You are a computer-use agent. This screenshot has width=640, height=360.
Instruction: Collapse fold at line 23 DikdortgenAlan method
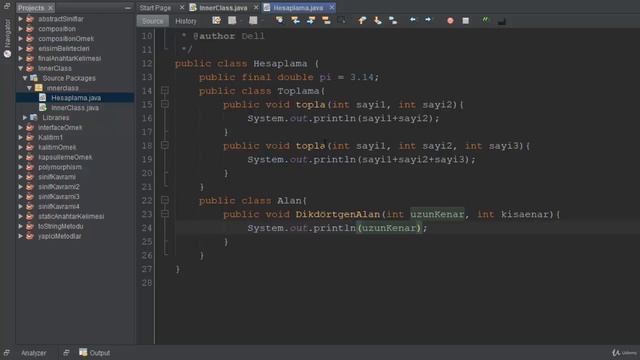coord(164,214)
